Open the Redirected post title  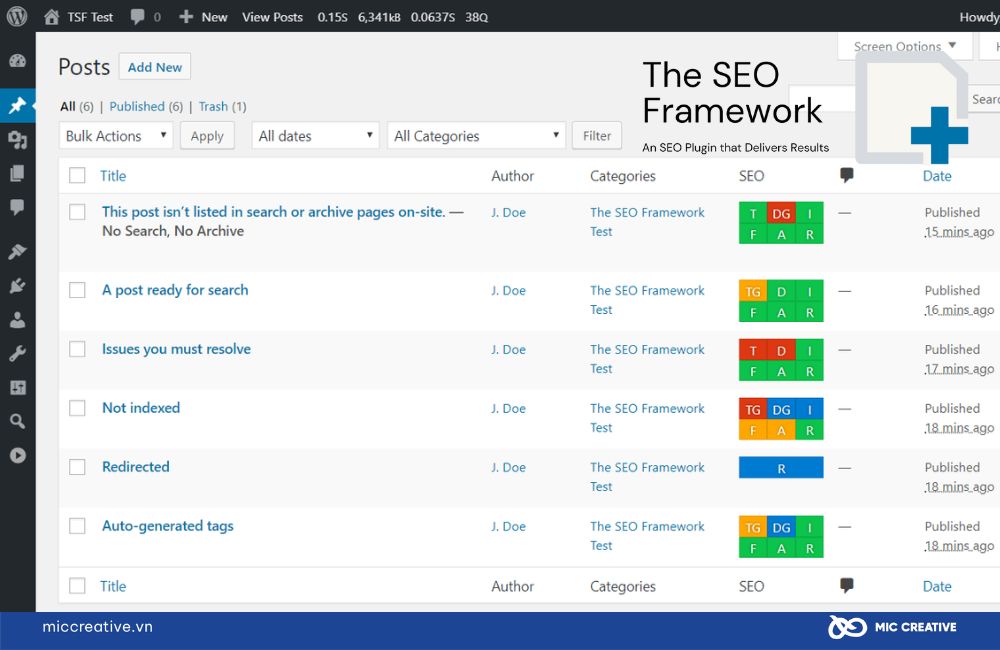(136, 467)
